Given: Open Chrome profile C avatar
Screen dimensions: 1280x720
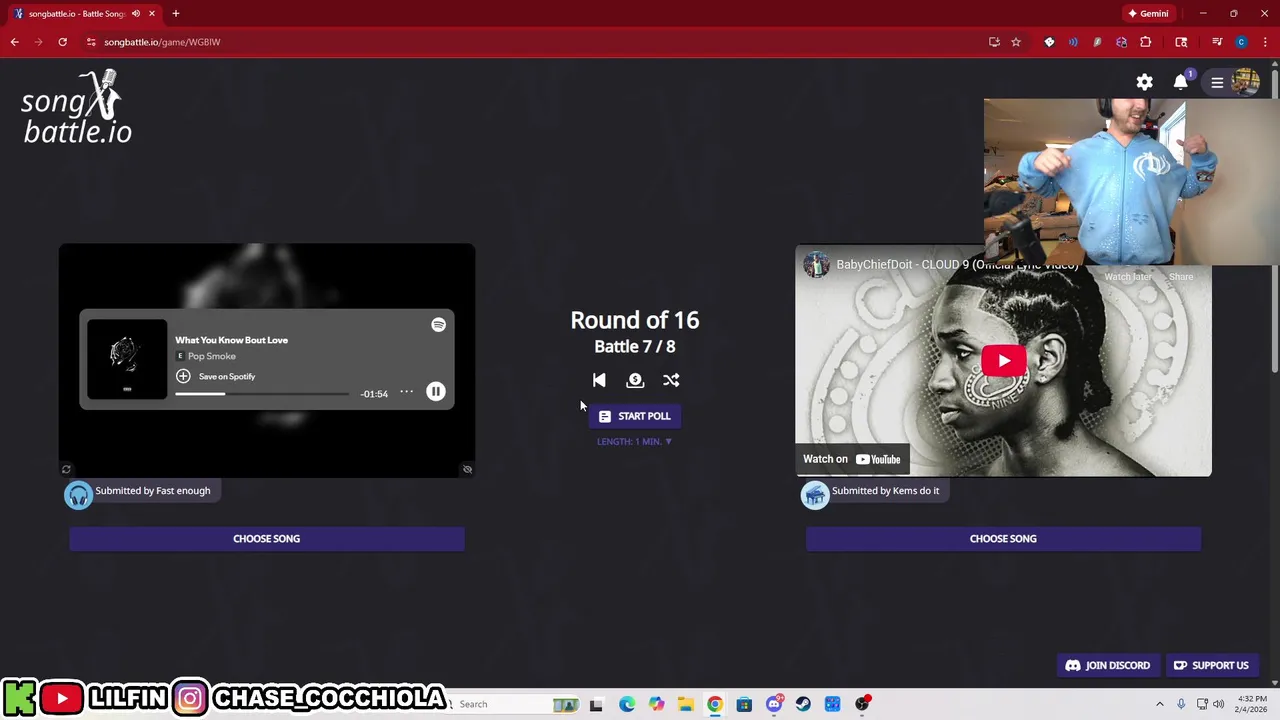Looking at the screenshot, I should click(1241, 42).
